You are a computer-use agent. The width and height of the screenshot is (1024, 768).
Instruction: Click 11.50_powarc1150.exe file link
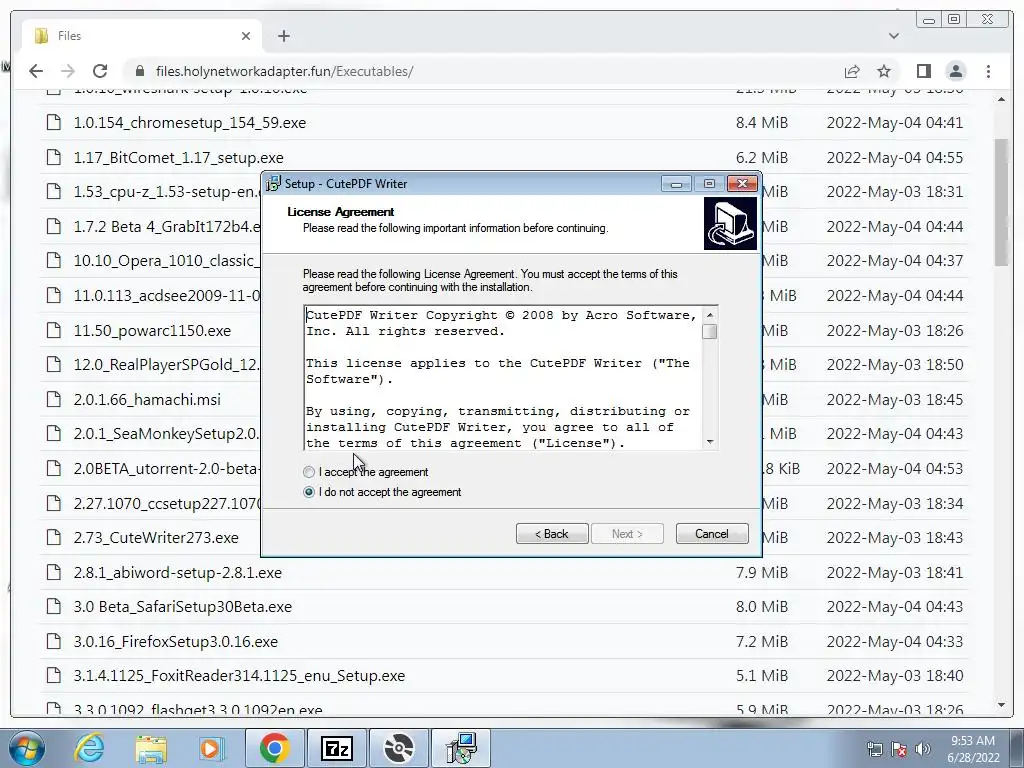(x=152, y=330)
